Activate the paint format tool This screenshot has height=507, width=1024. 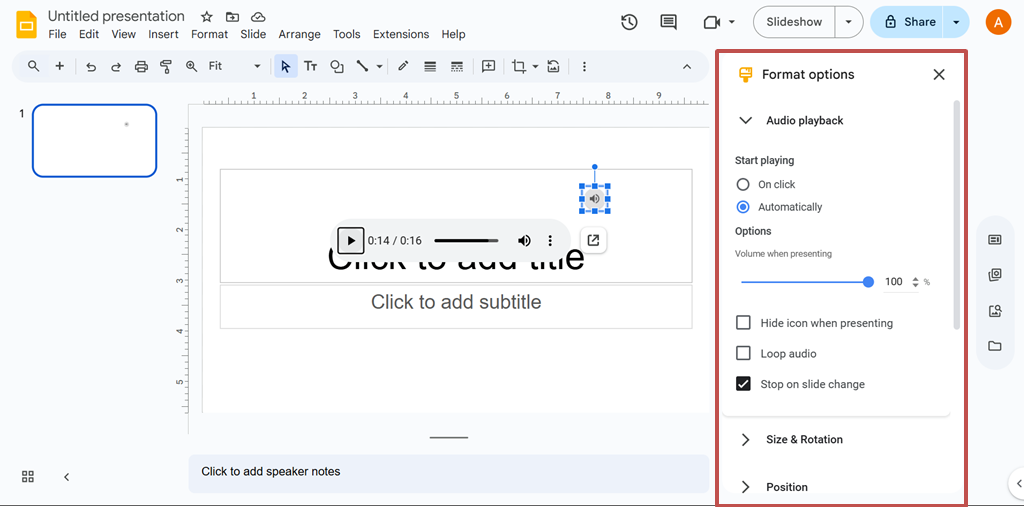[166, 66]
